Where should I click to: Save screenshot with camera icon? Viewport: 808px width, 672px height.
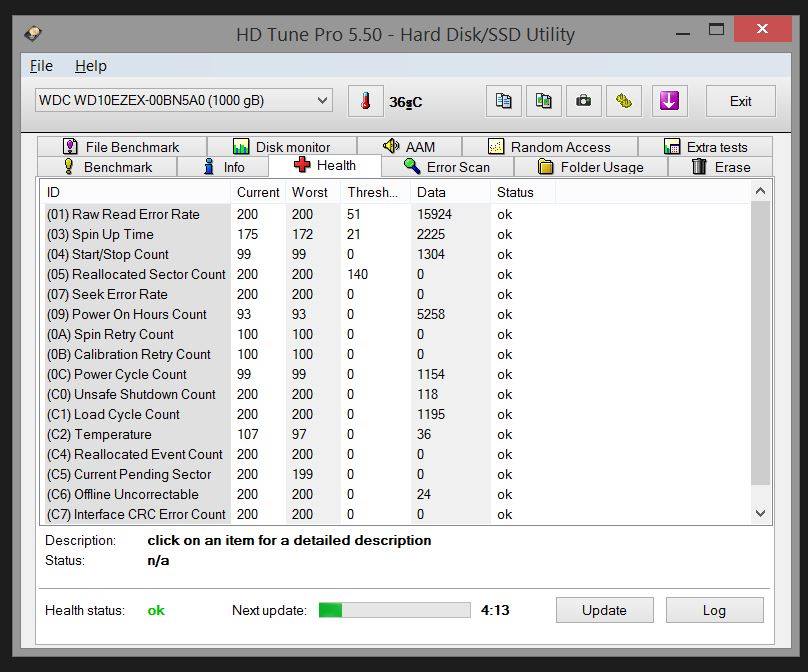point(583,101)
